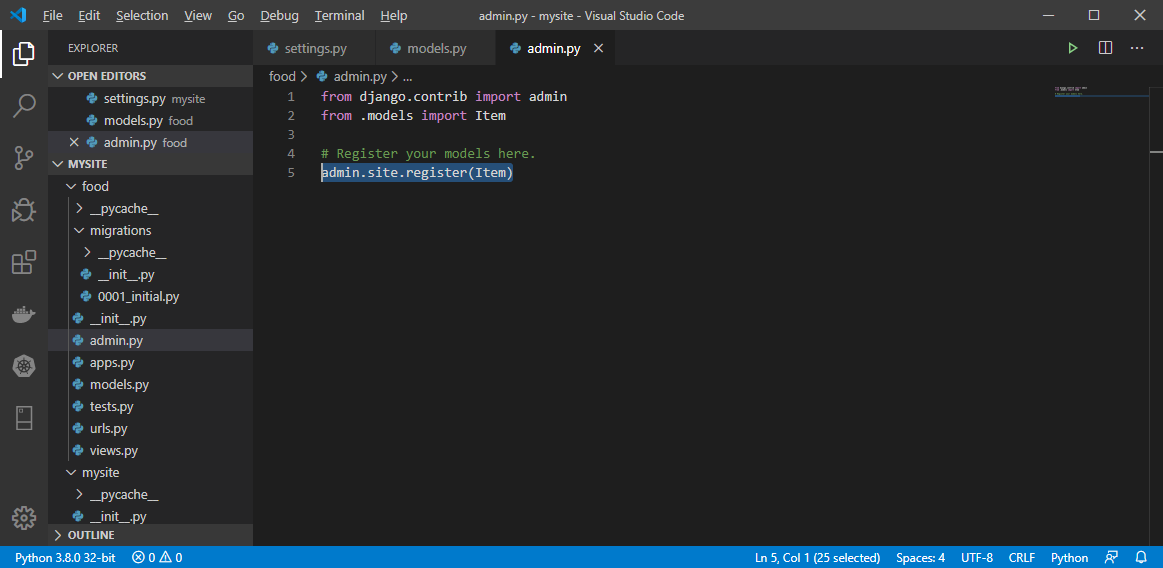Open the Selection menu

click(142, 16)
